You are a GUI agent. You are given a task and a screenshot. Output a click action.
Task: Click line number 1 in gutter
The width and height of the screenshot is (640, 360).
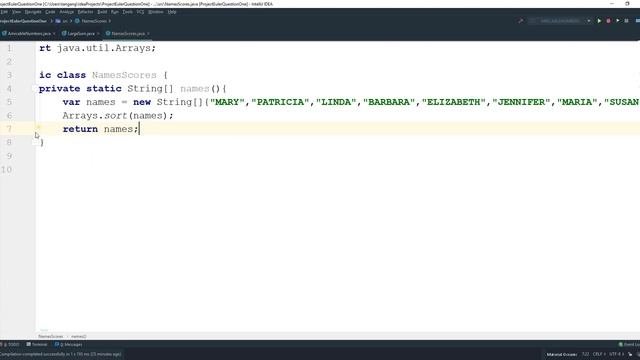(9, 48)
